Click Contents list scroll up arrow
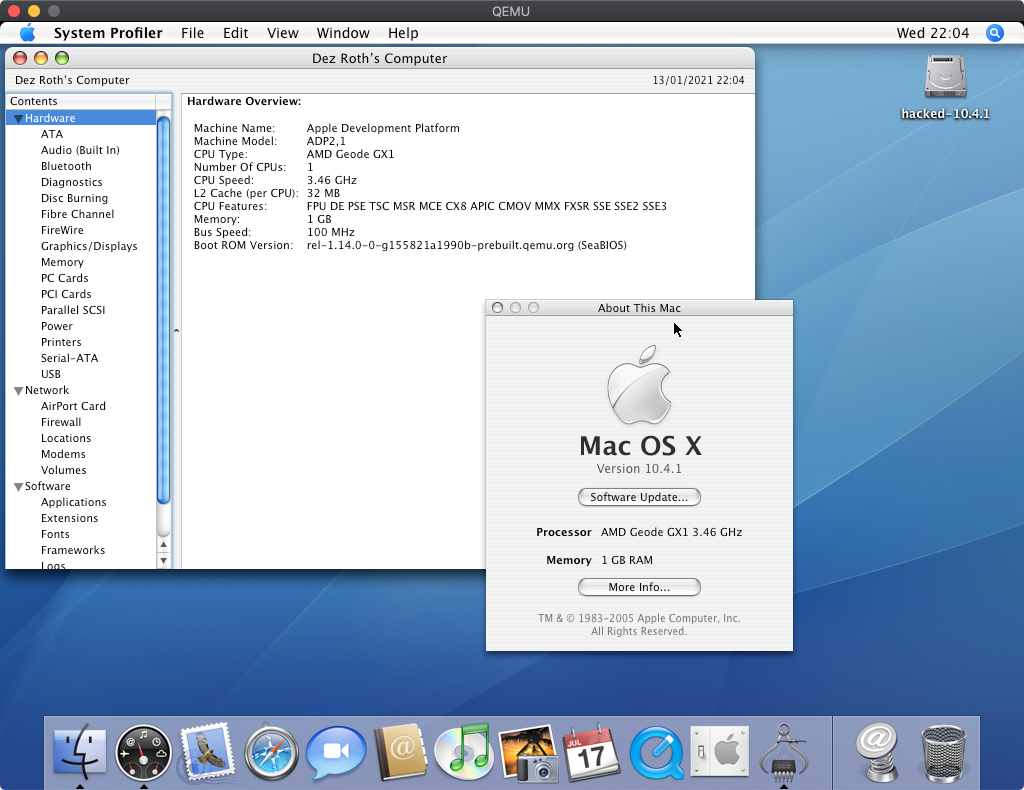Screen dimensions: 1024x790 pyautogui.click(x=164, y=545)
